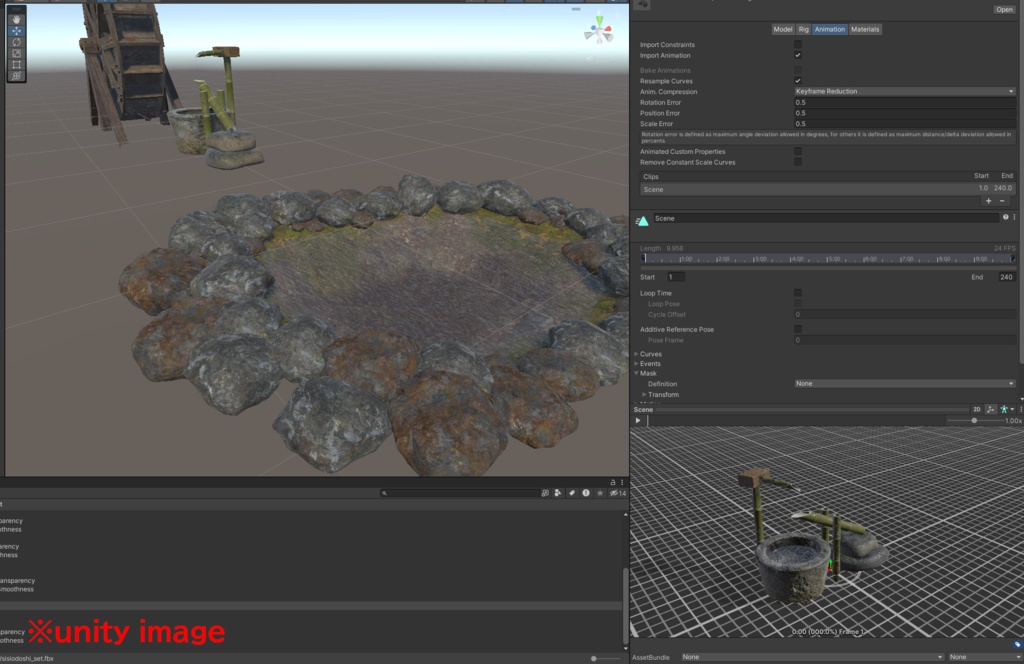1024x664 pixels.
Task: Select the Scale tool
Action: click(x=16, y=53)
